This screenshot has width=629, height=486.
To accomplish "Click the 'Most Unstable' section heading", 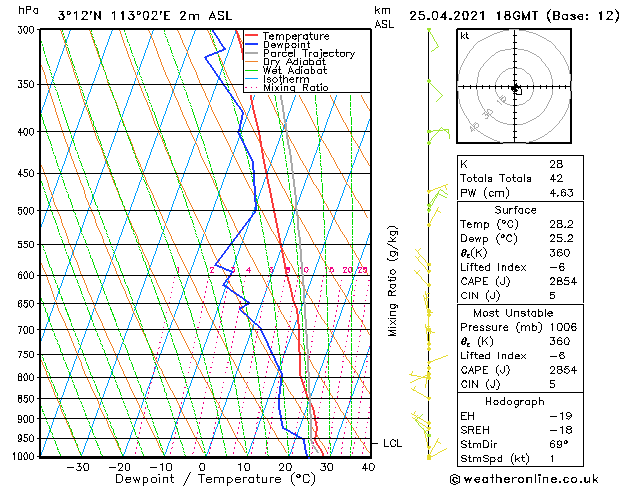I will 513,313.
